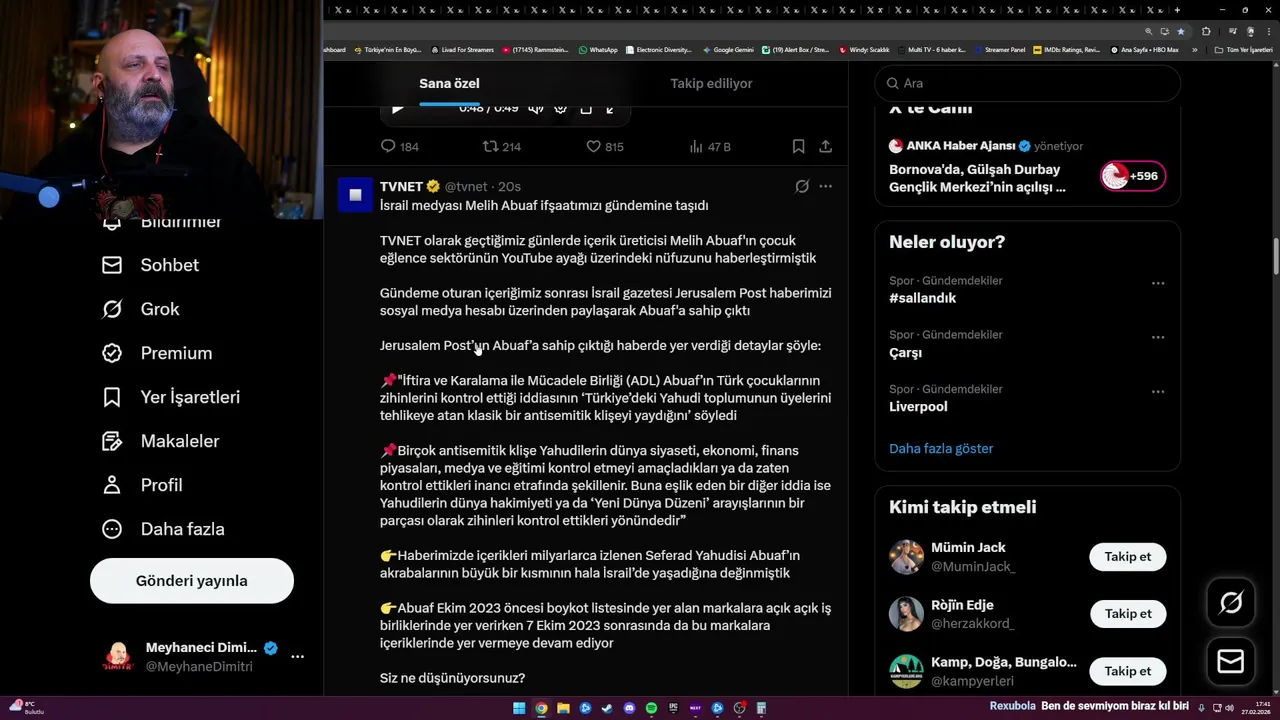Switch to Takip ediyor tab
1280x720 pixels.
[x=711, y=83]
